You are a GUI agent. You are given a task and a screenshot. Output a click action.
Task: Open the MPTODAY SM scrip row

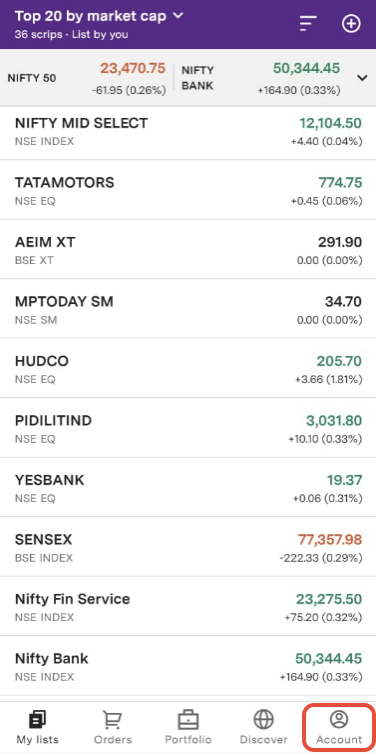[x=188, y=309]
